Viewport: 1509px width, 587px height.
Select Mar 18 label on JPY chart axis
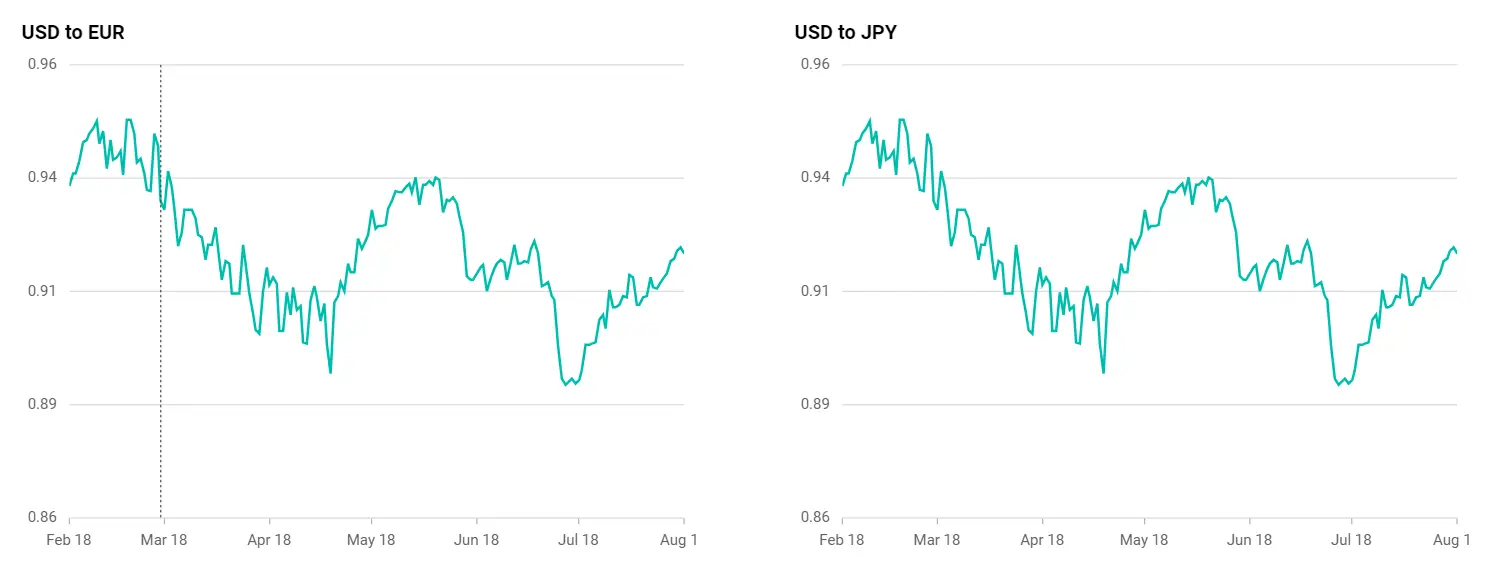(x=936, y=540)
